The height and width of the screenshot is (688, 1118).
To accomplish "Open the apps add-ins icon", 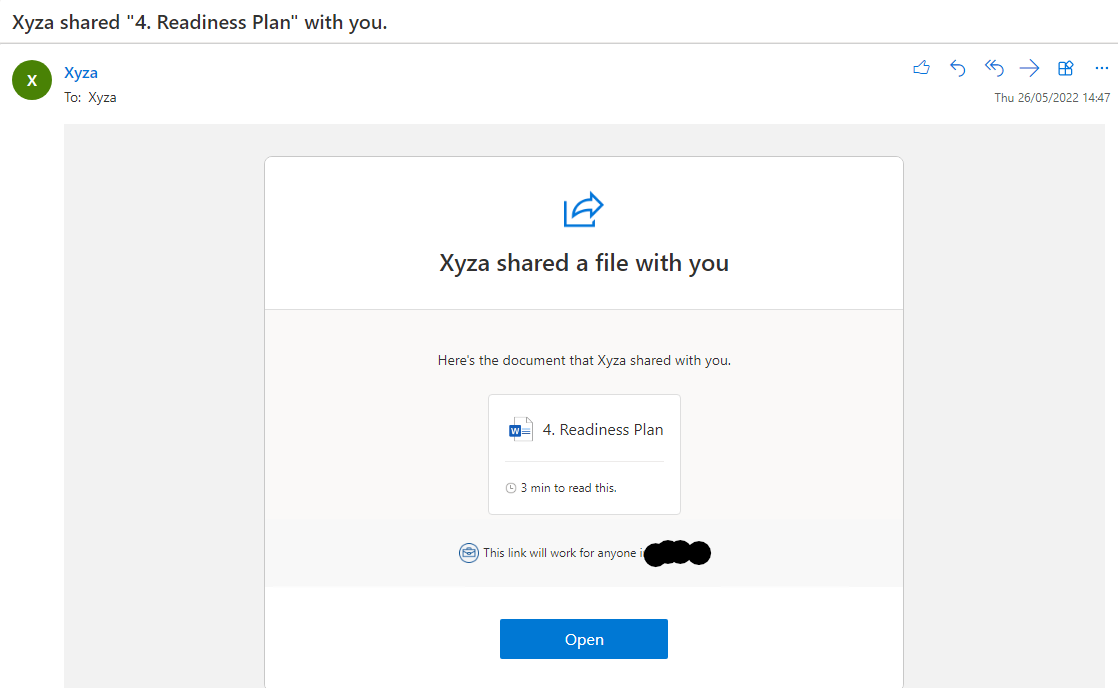I will tap(1066, 68).
